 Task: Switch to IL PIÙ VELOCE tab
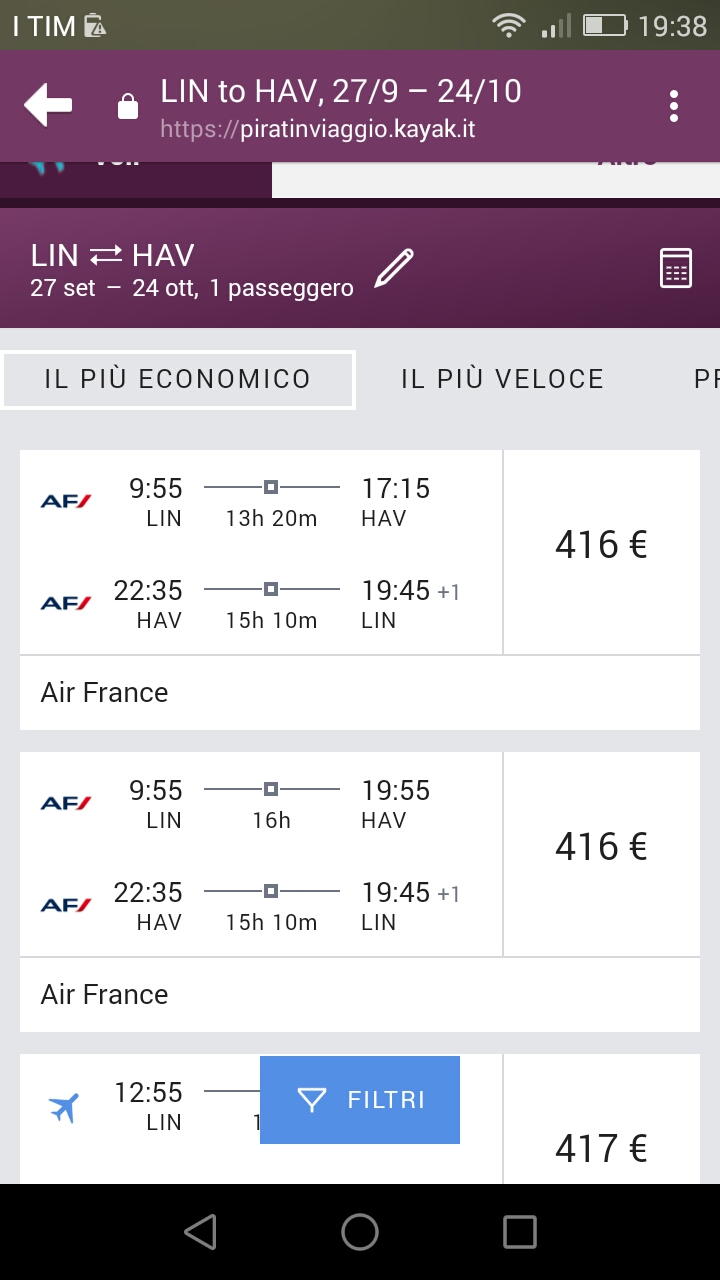coord(502,380)
